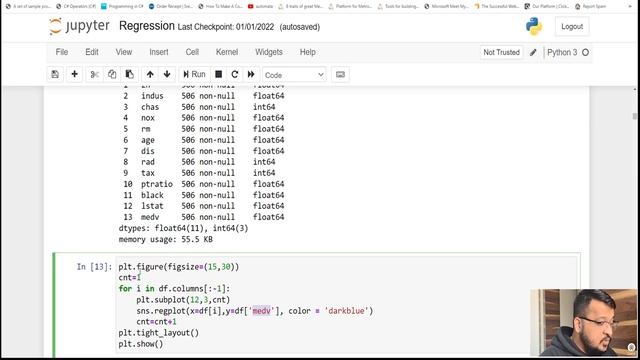This screenshot has width=640, height=360.
Task: Click the memory usage: 55.5 KB text
Action: [x=165, y=240]
